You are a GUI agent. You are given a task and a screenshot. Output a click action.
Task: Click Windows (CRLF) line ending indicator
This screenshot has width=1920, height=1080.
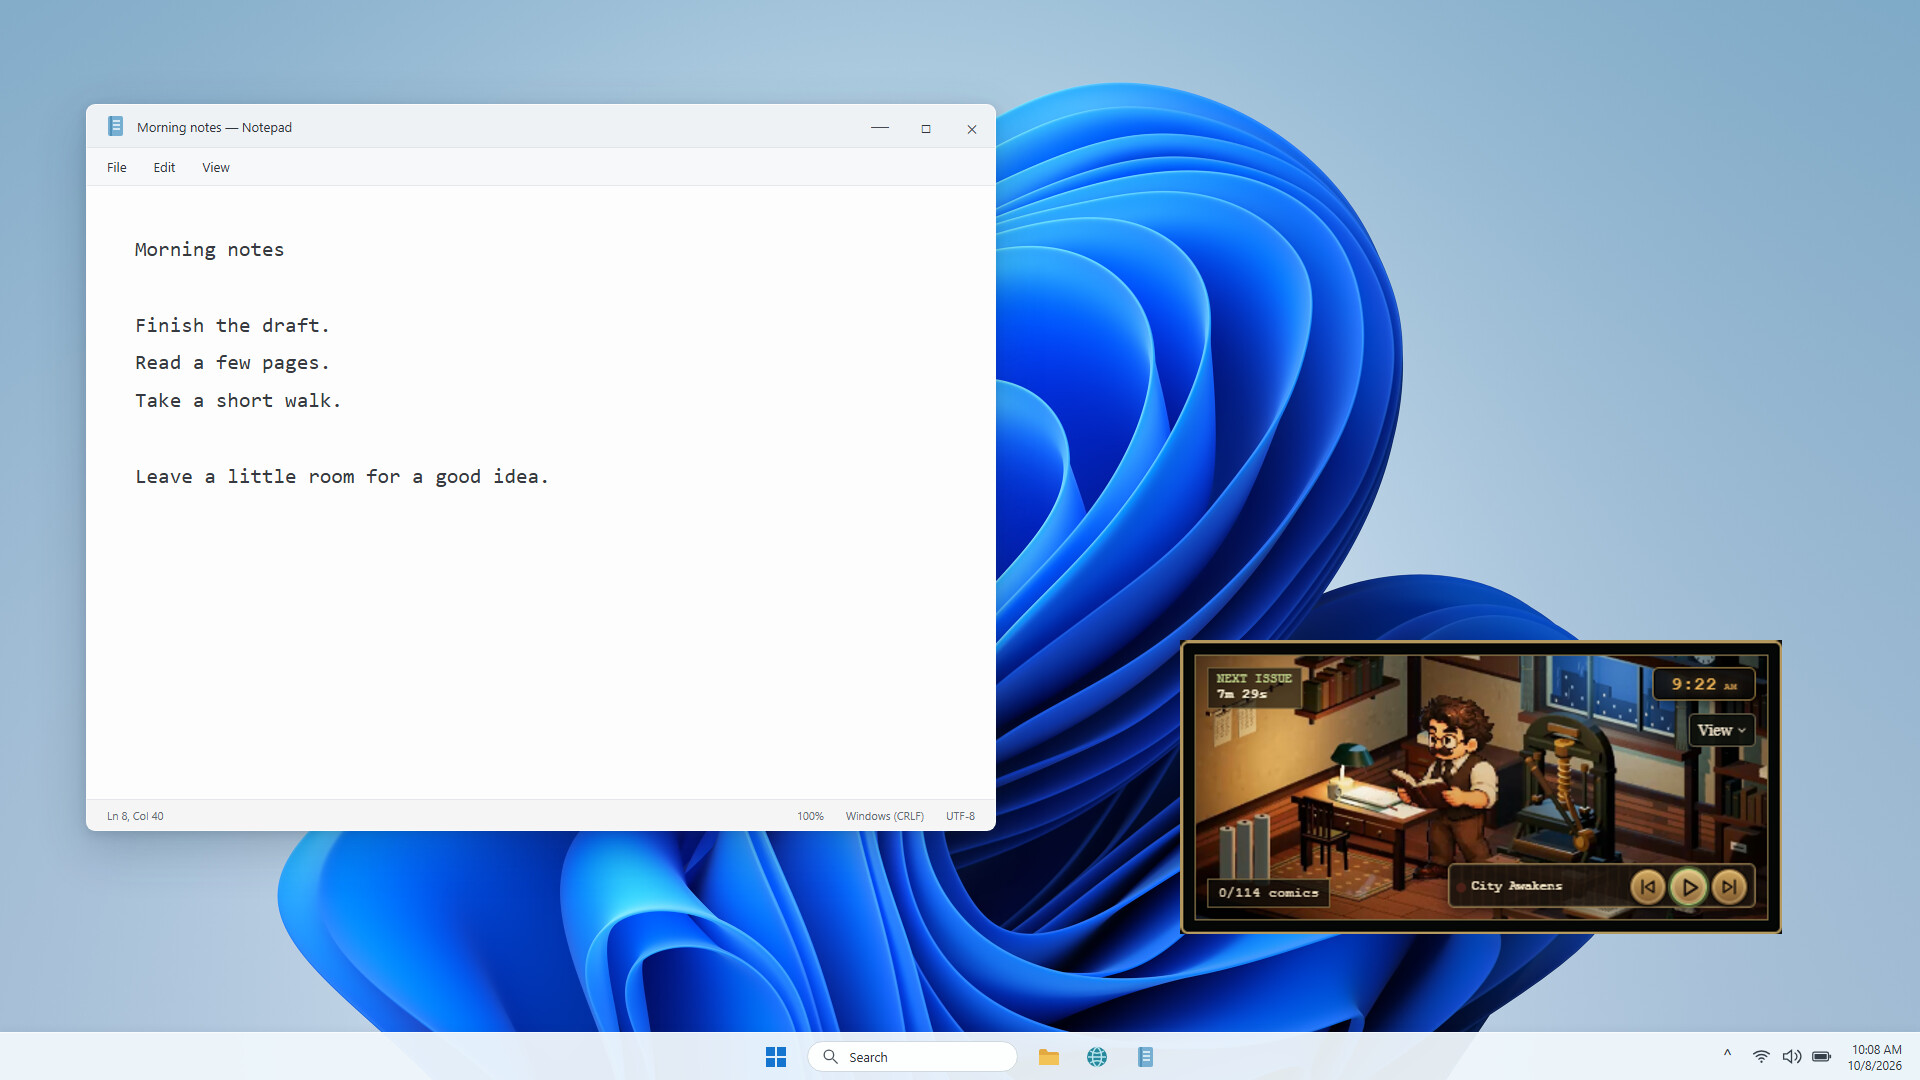885,816
